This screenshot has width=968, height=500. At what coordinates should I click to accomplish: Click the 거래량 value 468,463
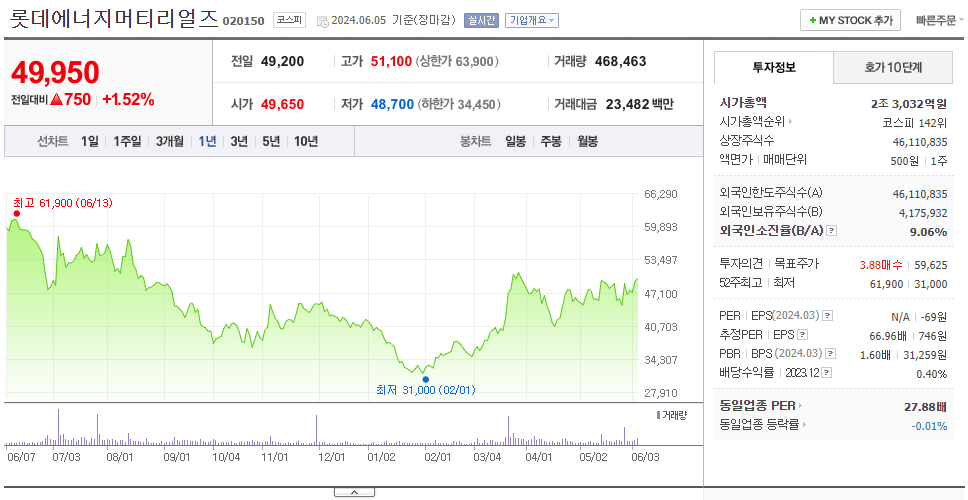pos(621,62)
